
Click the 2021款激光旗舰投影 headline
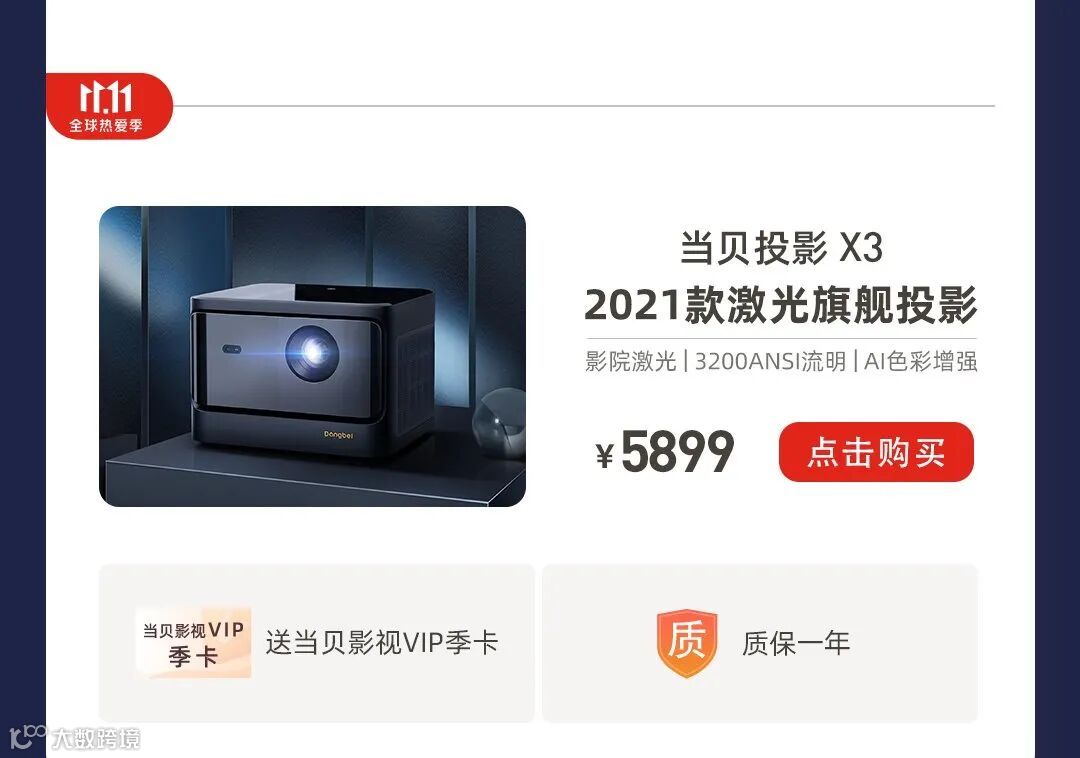(x=781, y=304)
